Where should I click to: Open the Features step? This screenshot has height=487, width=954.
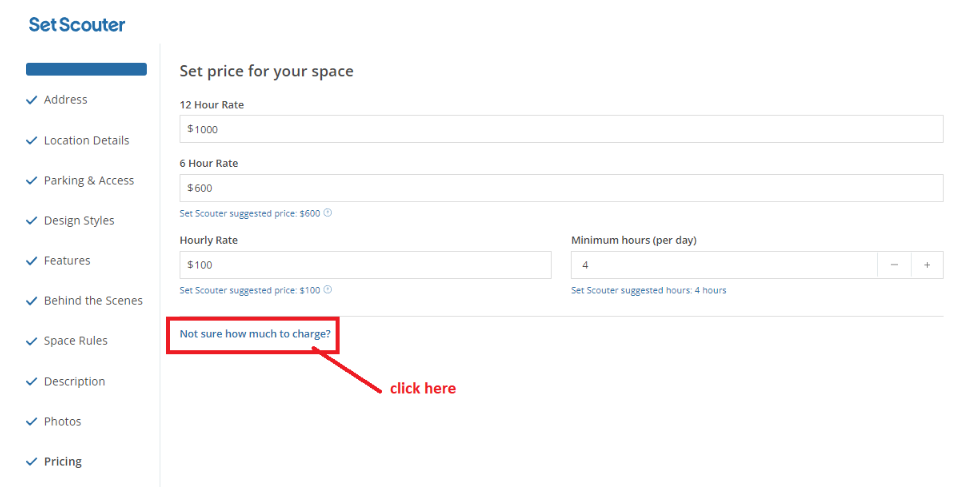click(x=67, y=261)
